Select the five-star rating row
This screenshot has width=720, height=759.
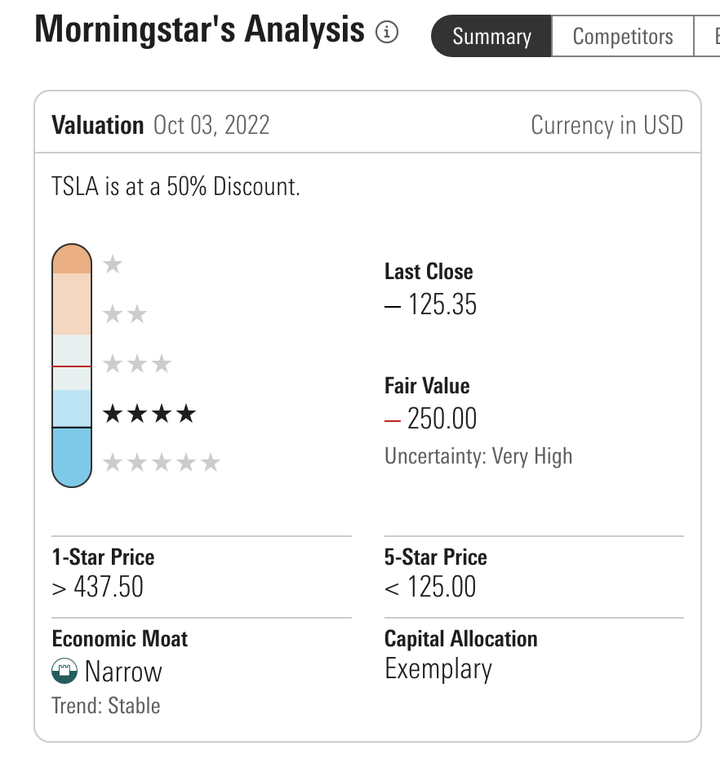[162, 463]
